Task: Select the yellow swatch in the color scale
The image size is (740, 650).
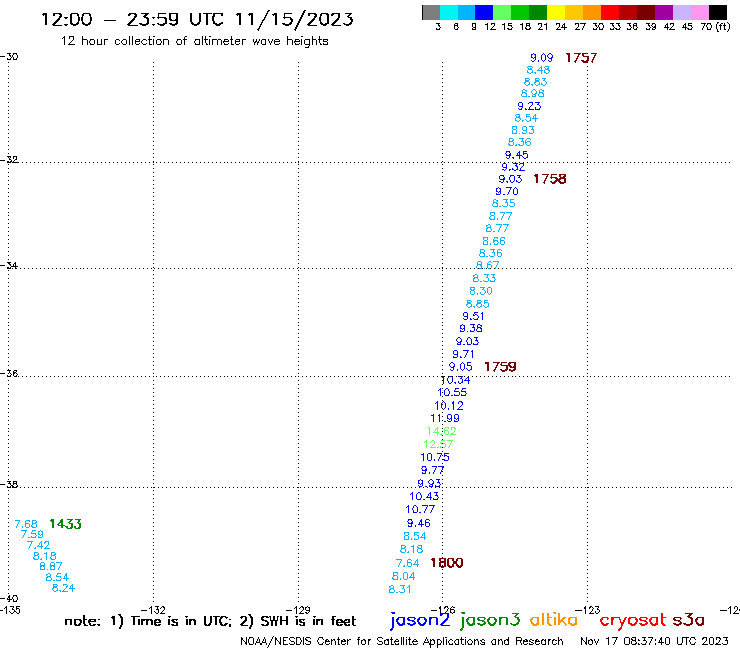Action: pyautogui.click(x=556, y=12)
